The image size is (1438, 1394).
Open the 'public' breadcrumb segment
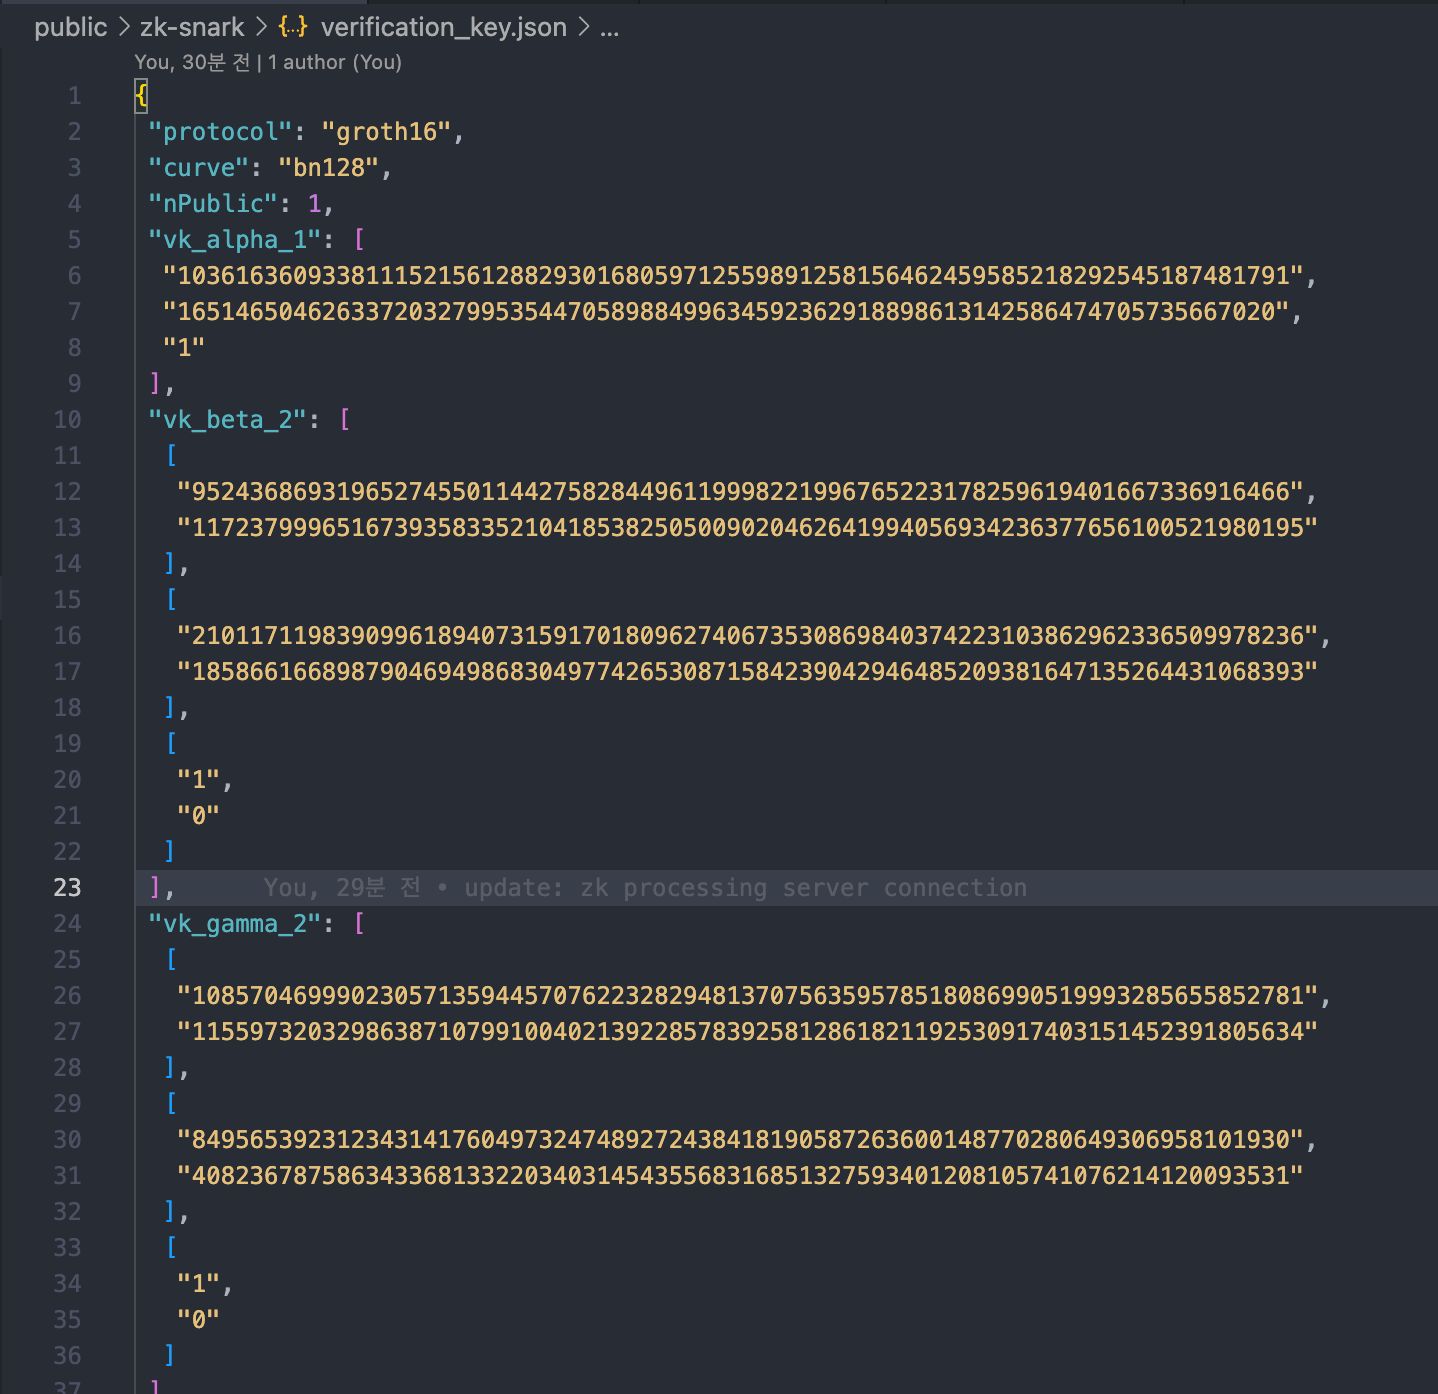pos(70,27)
